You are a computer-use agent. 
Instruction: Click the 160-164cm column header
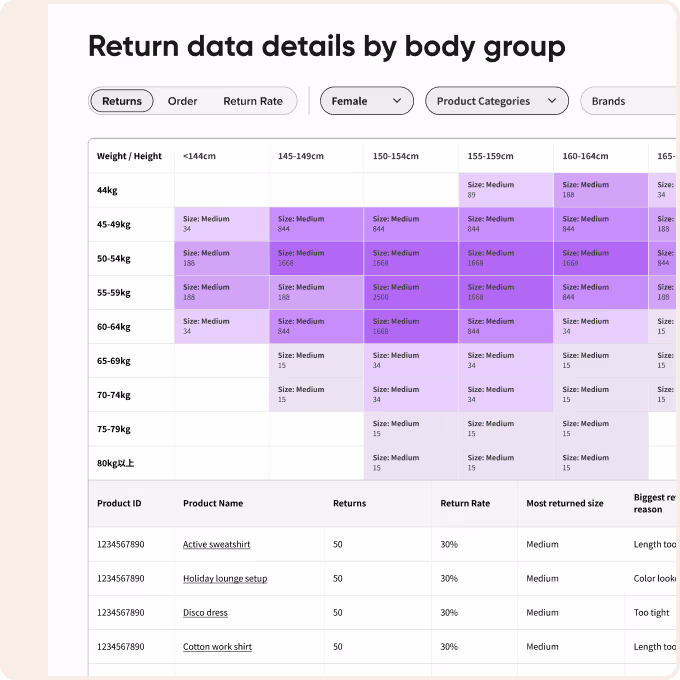point(585,156)
